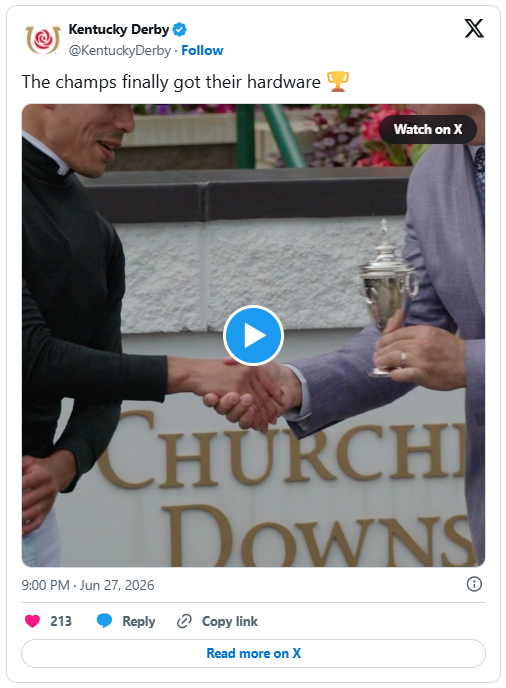Viewport: 506px width, 688px height.
Task: Click the blue verified badge beside Kentucky Derby
Action: 179,29
